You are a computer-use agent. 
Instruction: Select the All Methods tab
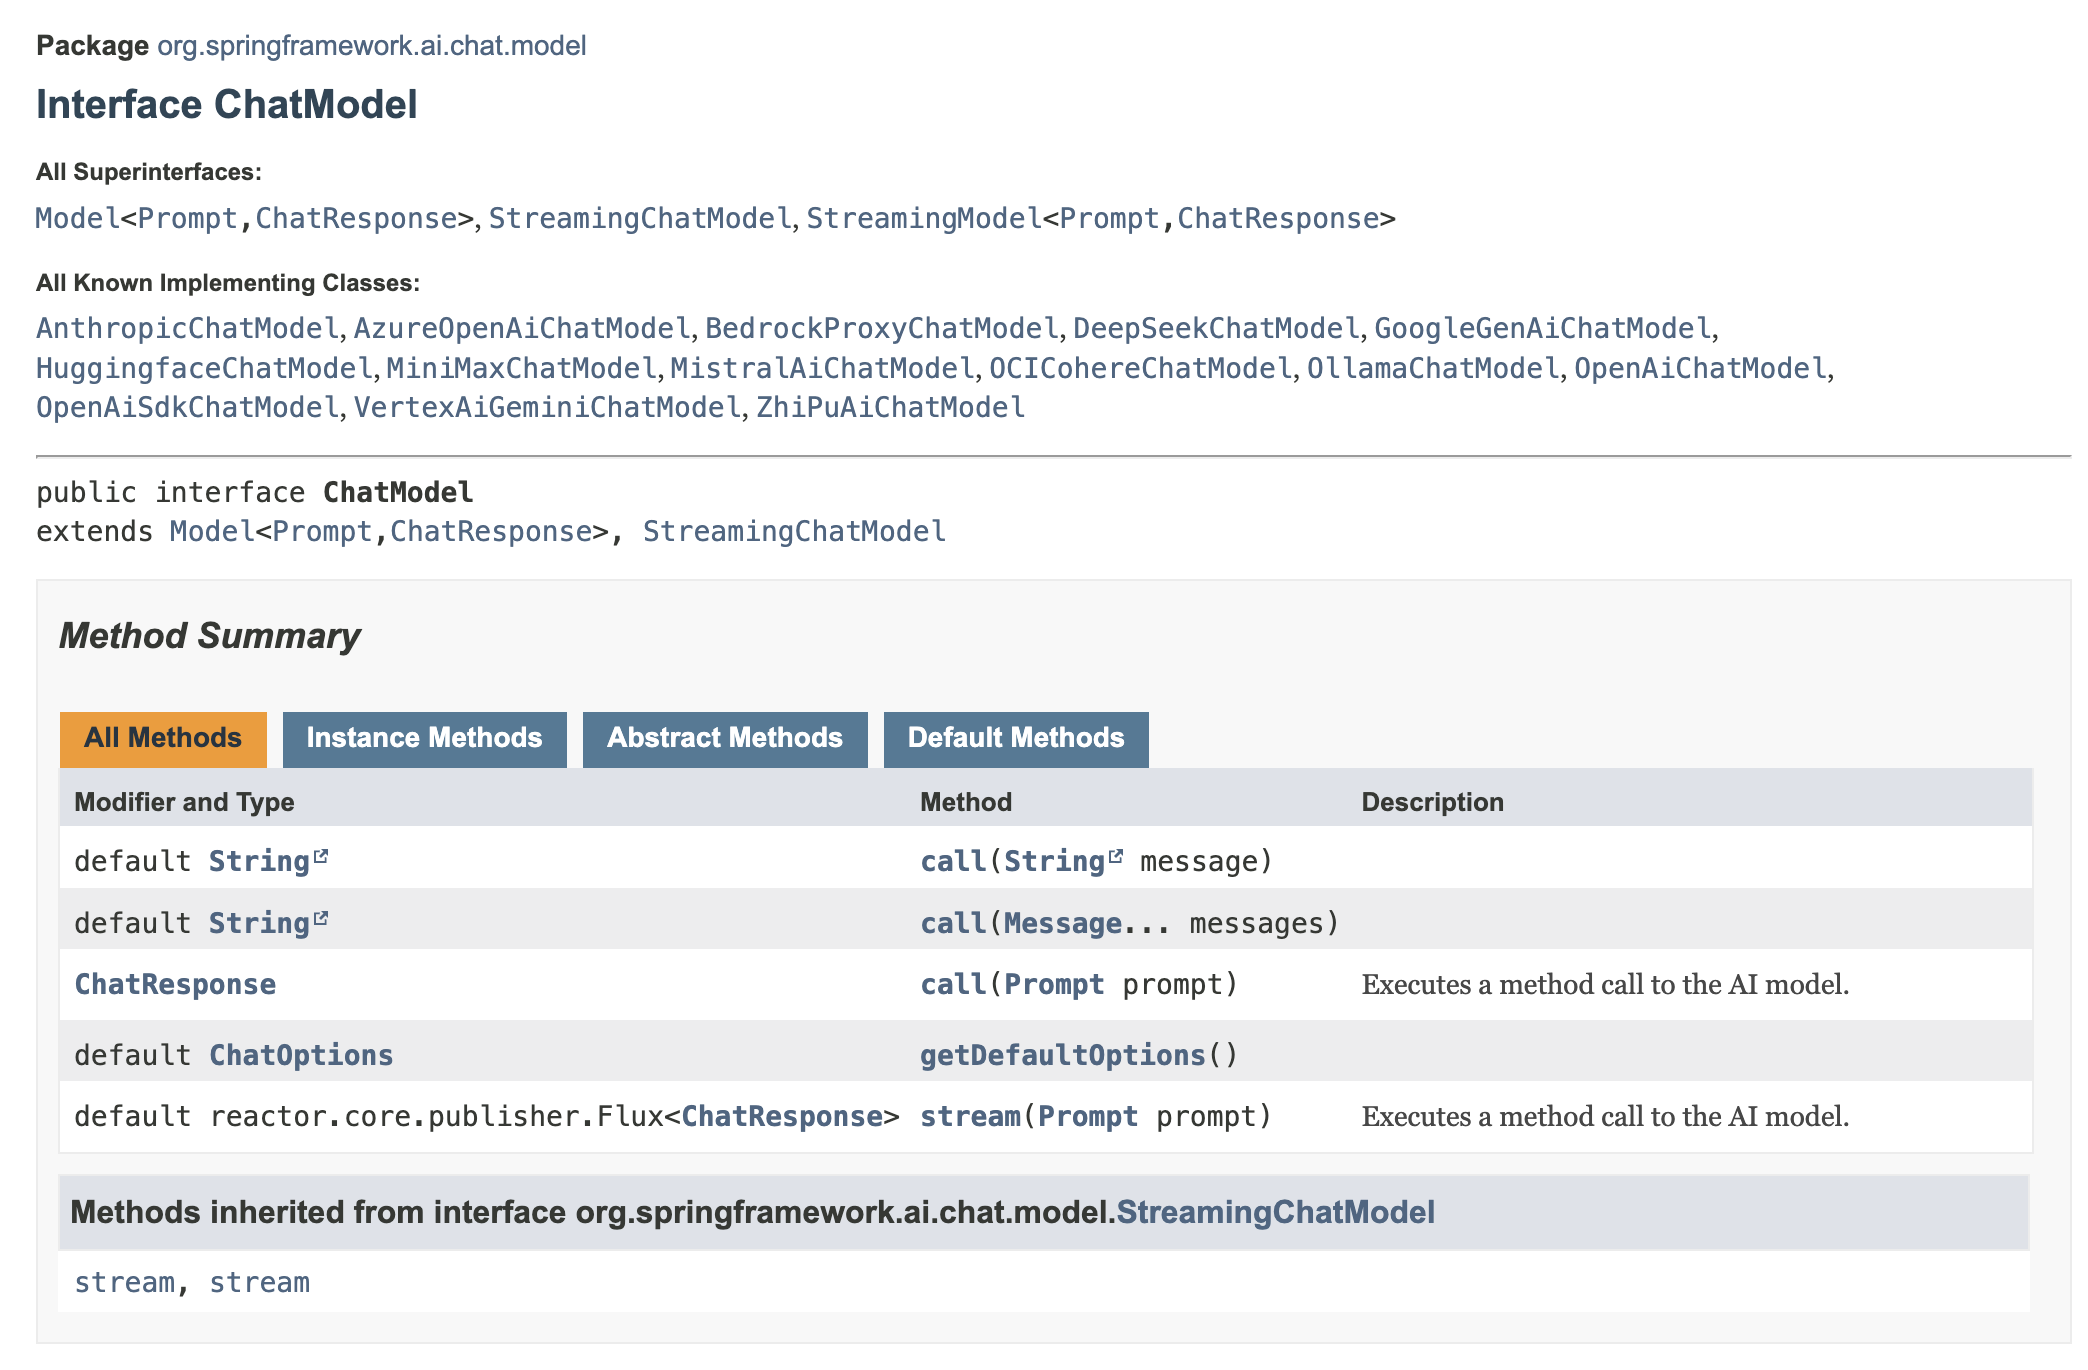(163, 738)
